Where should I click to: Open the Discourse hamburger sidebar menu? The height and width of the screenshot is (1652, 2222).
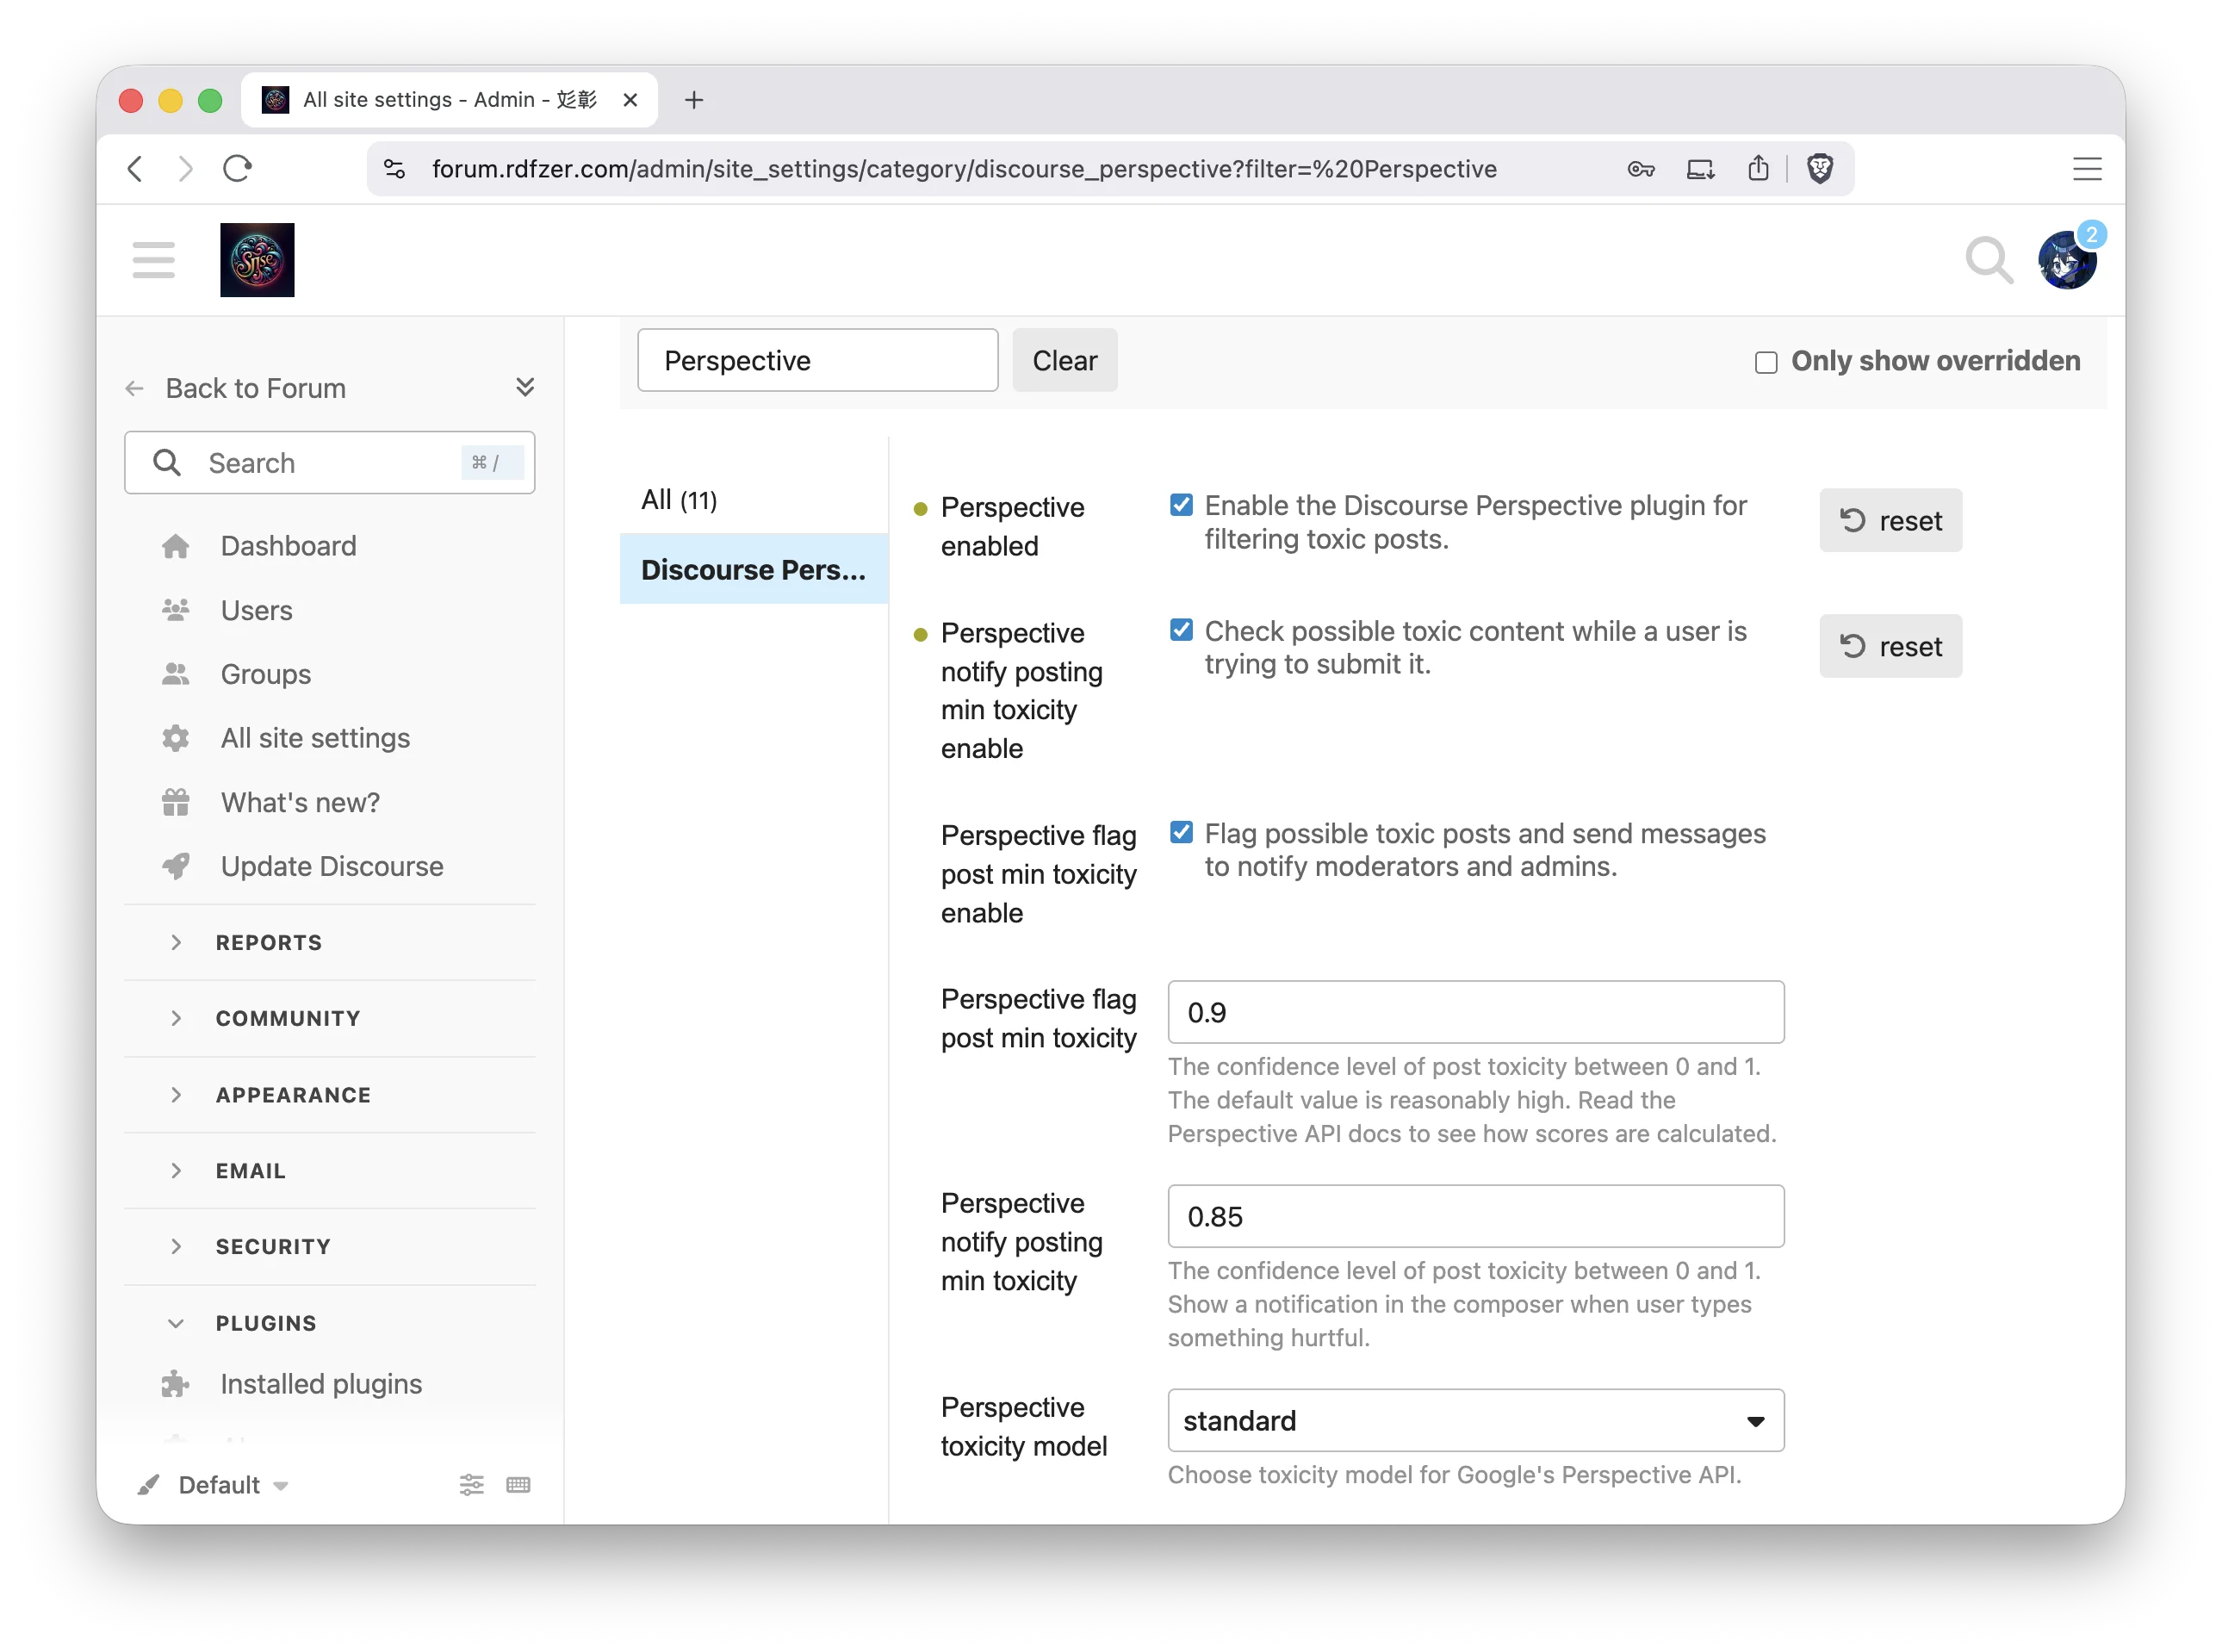(153, 260)
